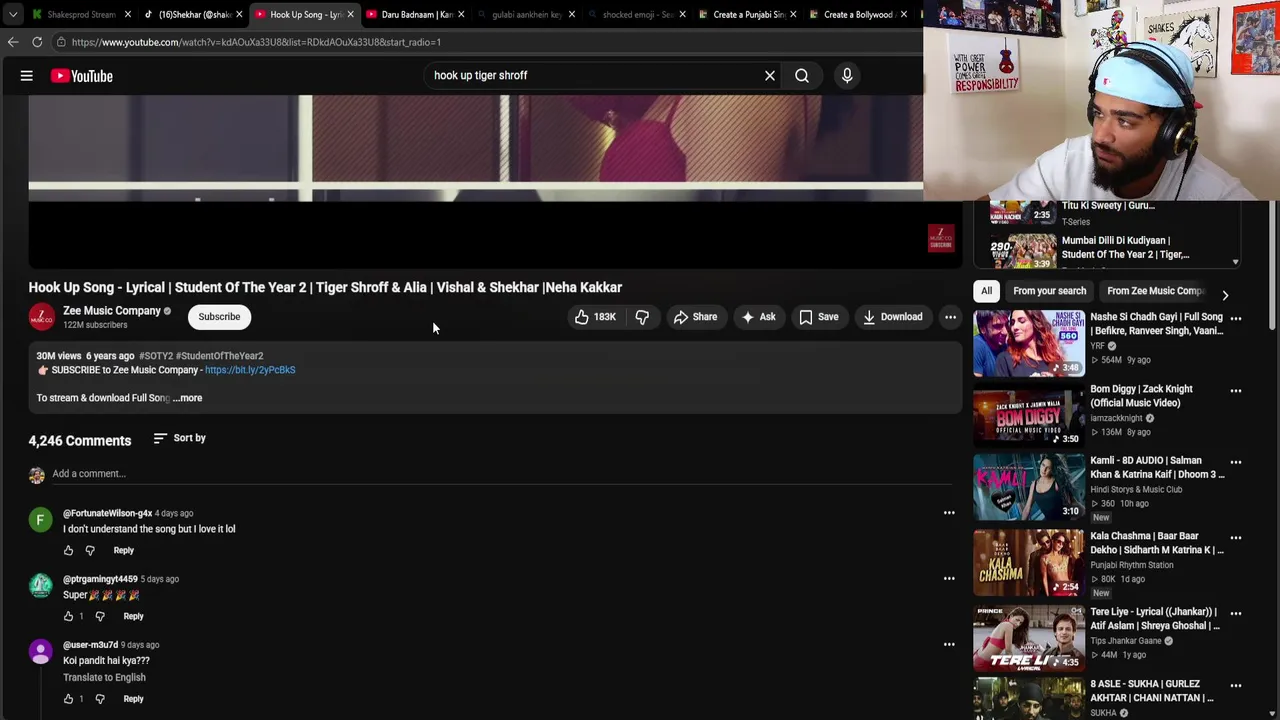Like the Hook Up Song video
Screen dimensions: 1280x720
595,317
